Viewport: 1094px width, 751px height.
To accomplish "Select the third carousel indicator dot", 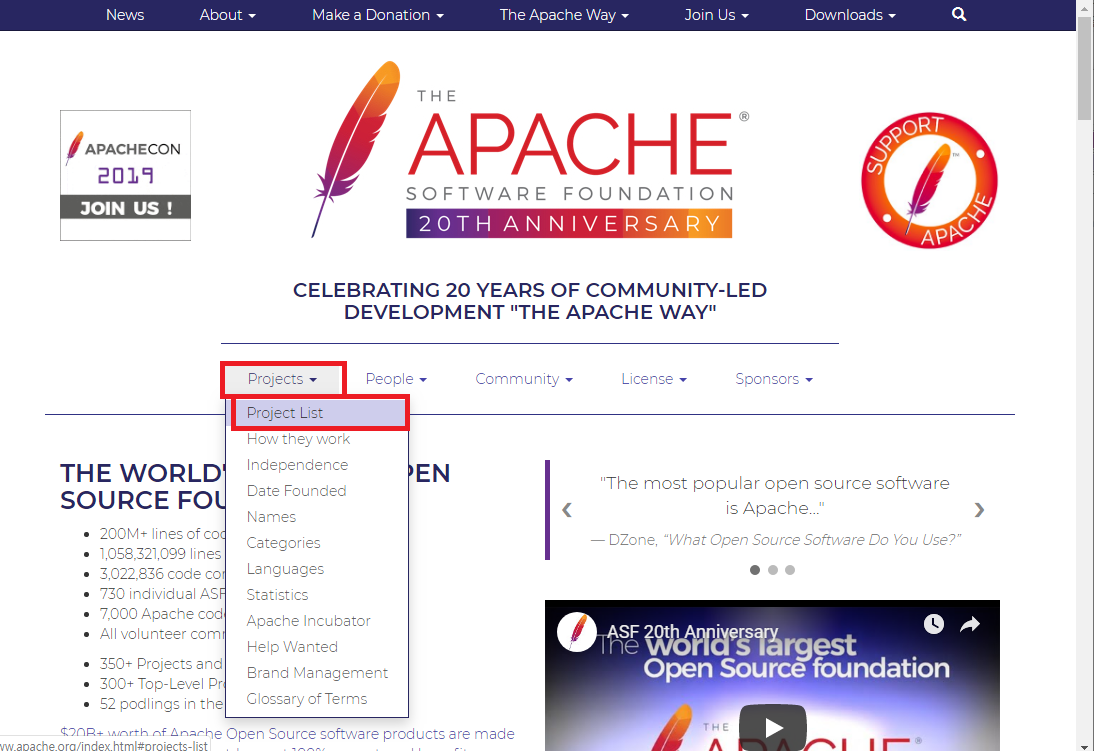I will [x=790, y=570].
